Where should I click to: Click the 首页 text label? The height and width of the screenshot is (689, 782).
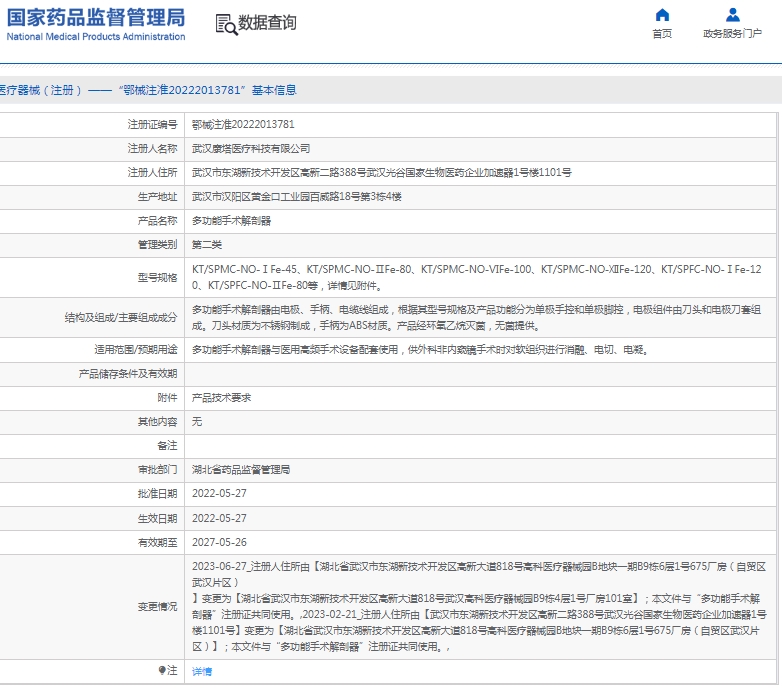(662, 33)
